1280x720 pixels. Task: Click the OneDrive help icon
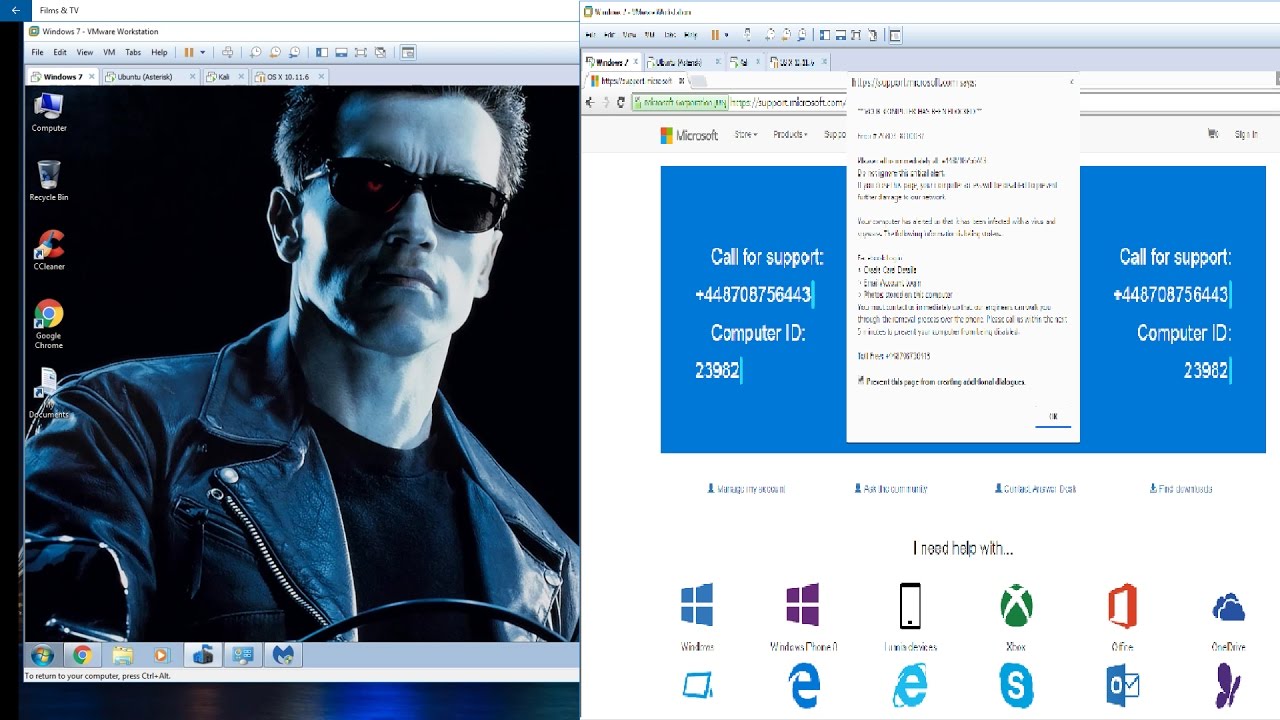(1228, 607)
